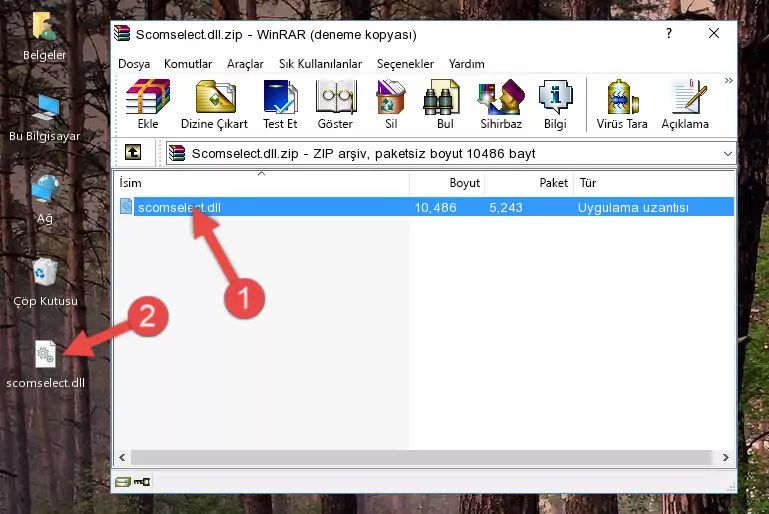The height and width of the screenshot is (514, 769).
Task: Sort by the Paket column header
Action: point(529,183)
